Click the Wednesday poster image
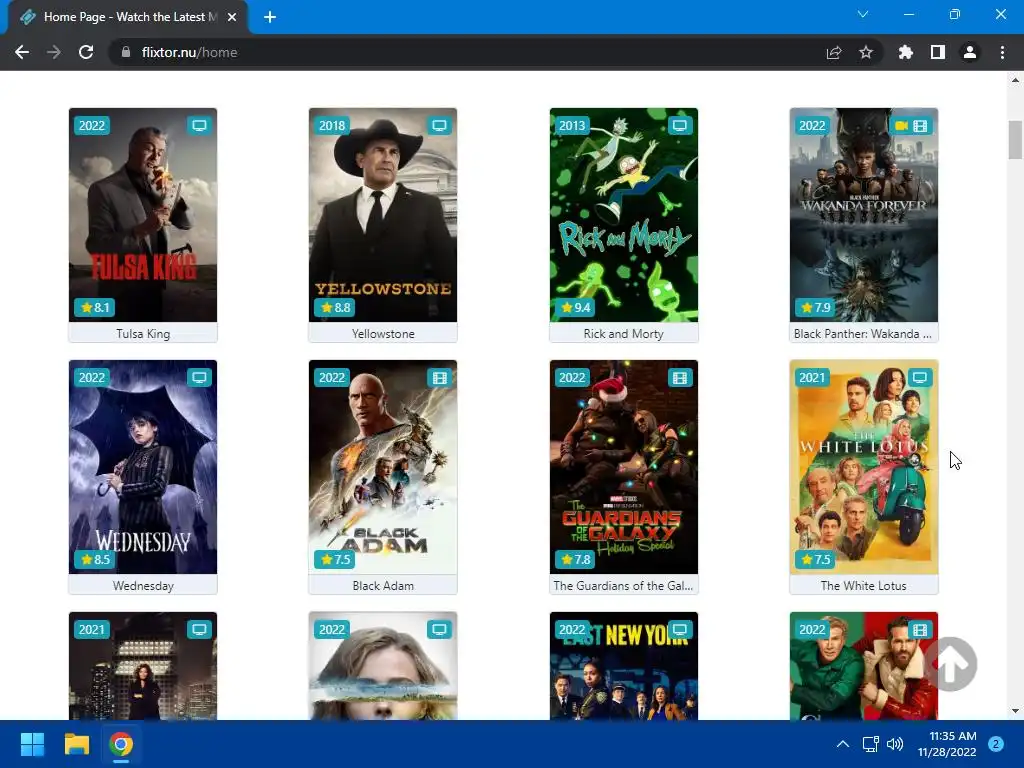This screenshot has height=768, width=1024. coord(143,467)
